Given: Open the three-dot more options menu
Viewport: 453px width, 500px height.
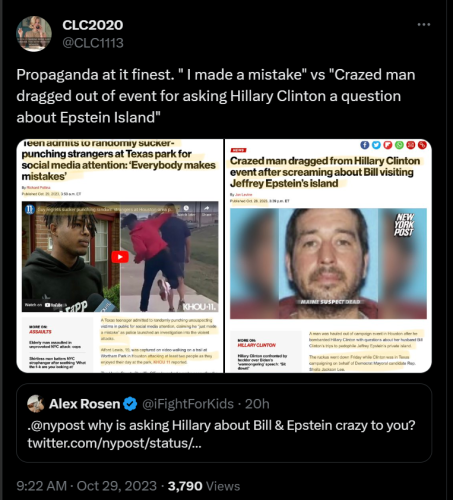Looking at the screenshot, I should [x=424, y=25].
